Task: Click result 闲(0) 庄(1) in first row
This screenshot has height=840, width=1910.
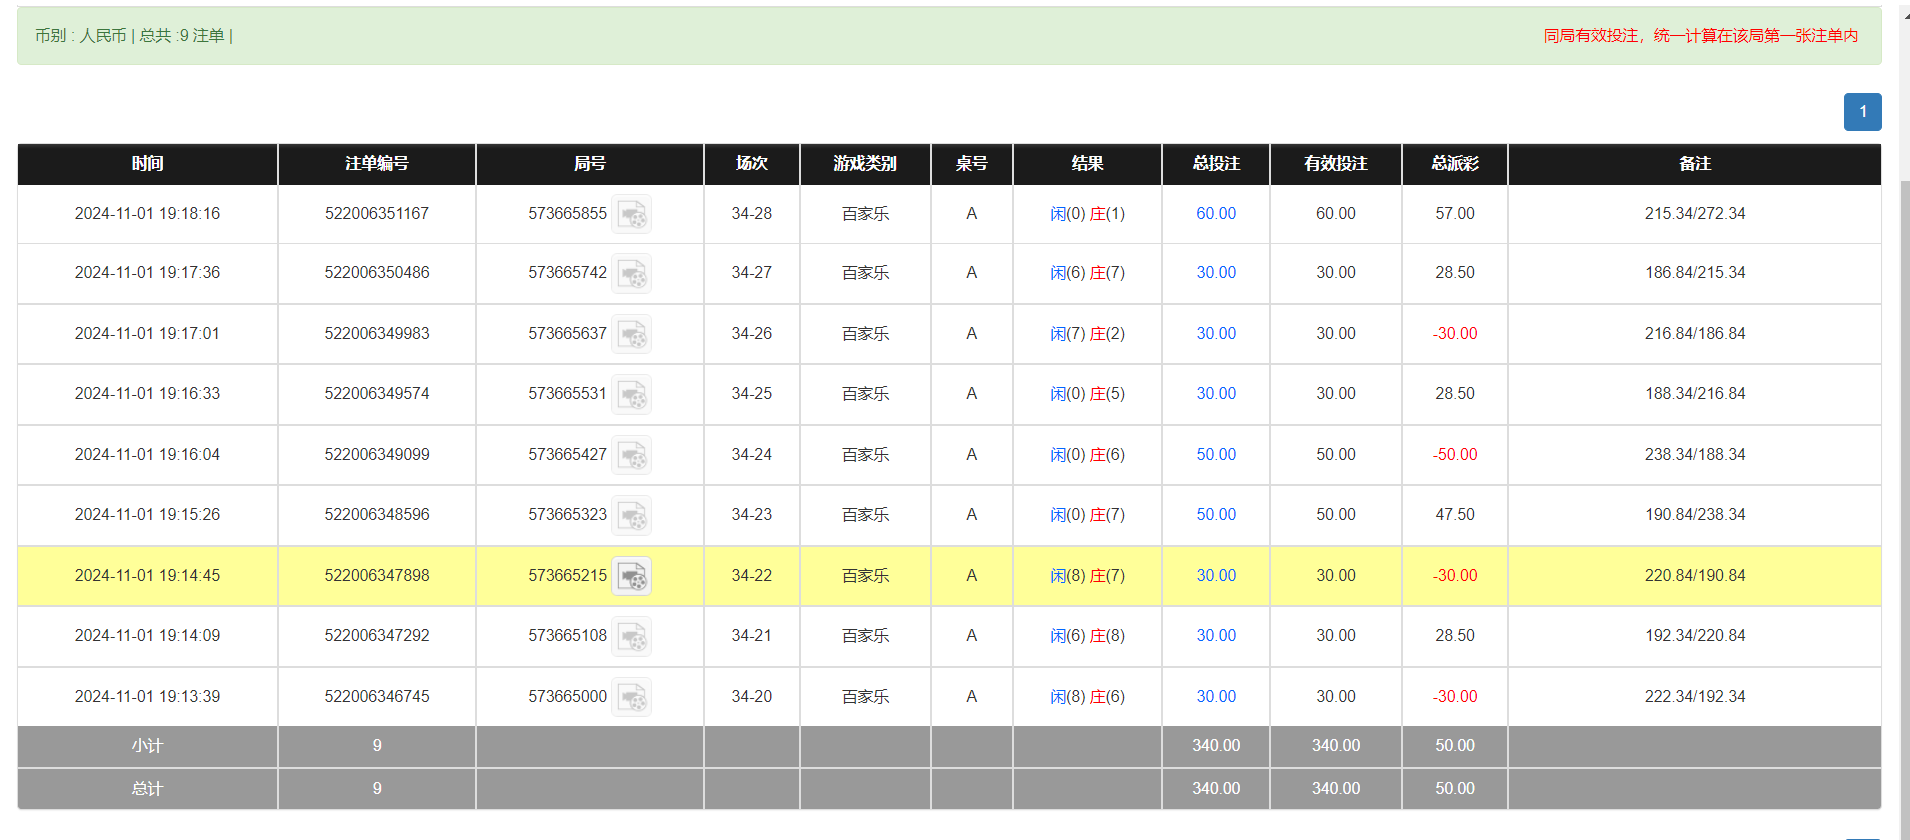Action: [x=1087, y=214]
